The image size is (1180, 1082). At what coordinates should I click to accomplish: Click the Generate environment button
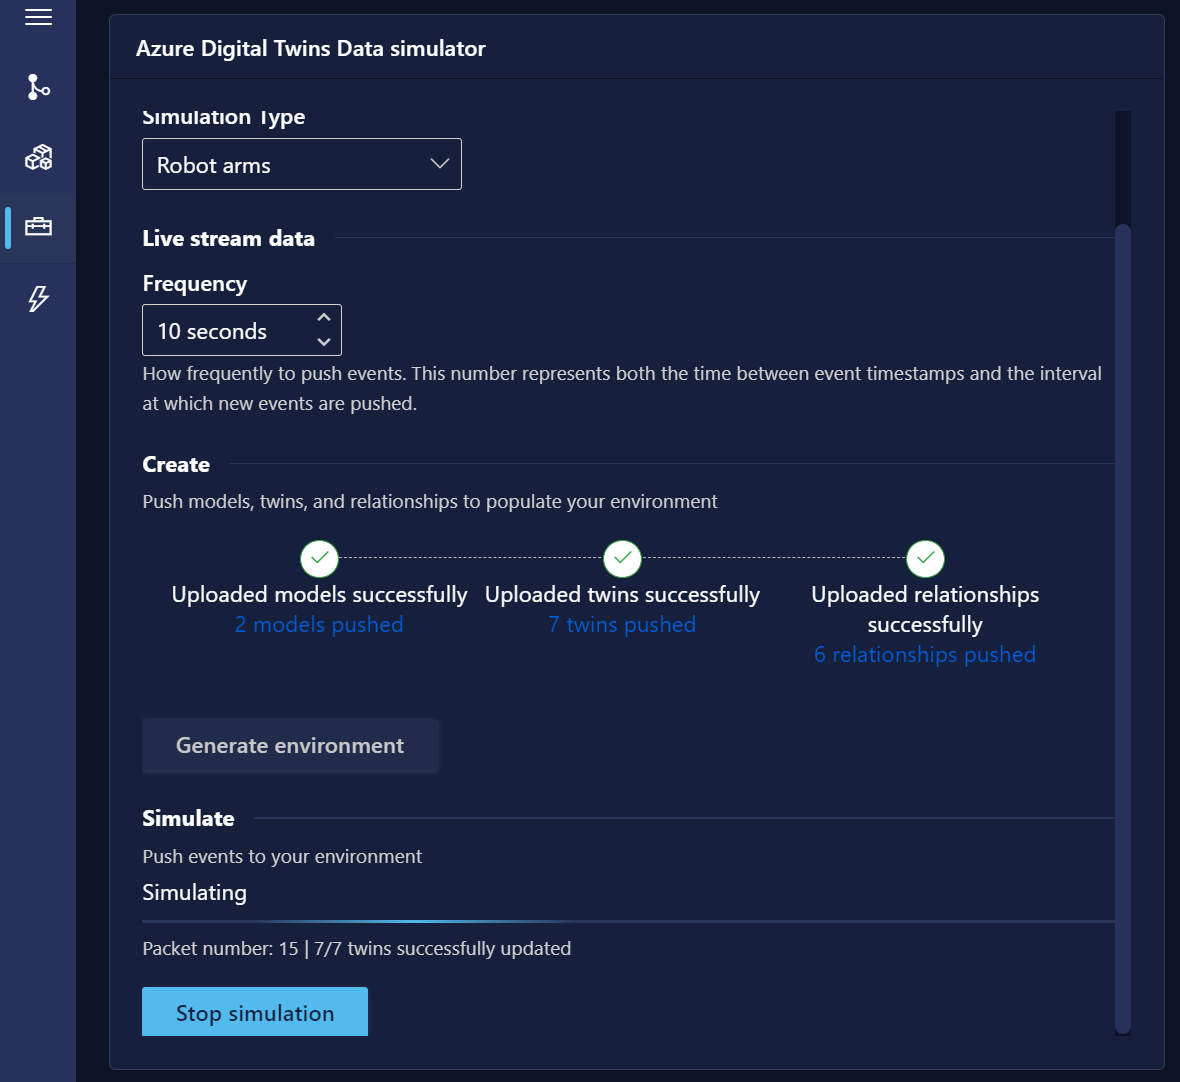[290, 745]
